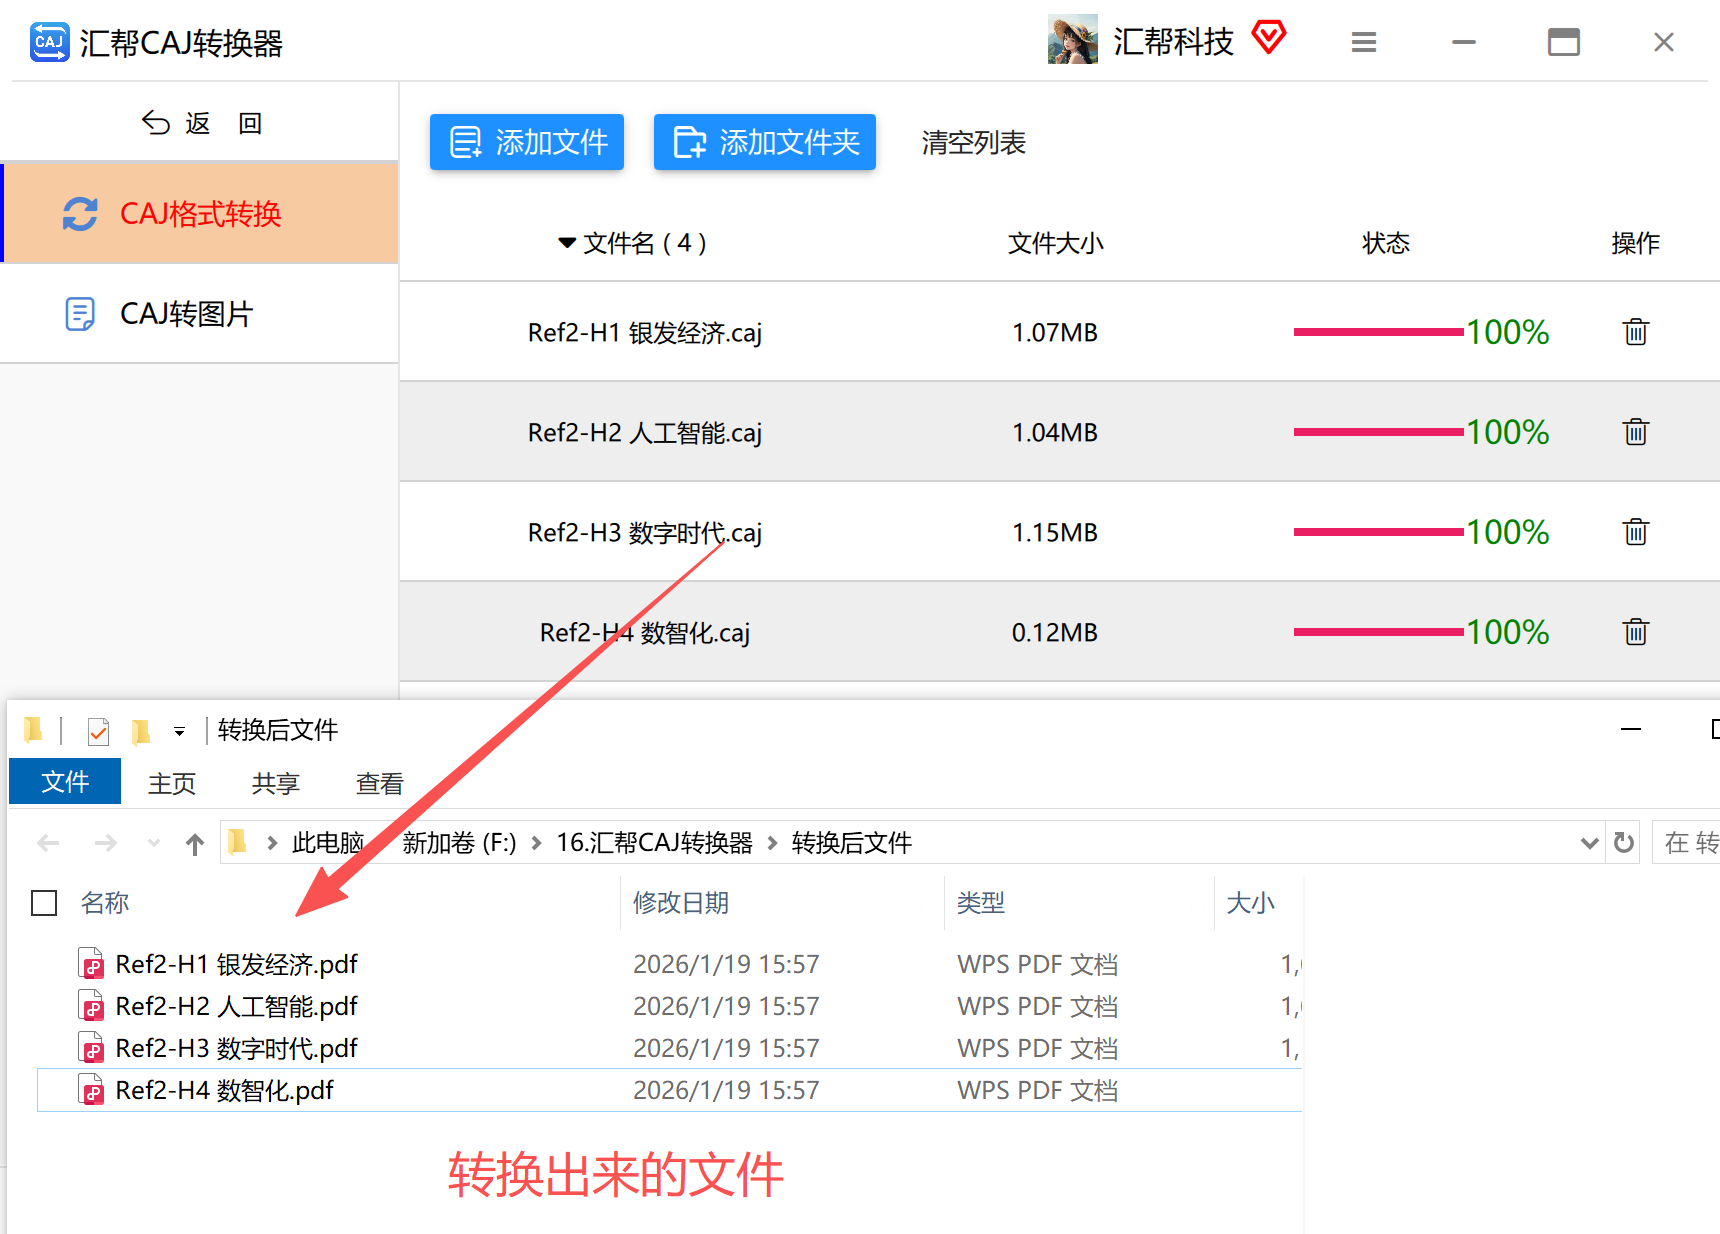Open the 查看 ribbon tab

[380, 783]
